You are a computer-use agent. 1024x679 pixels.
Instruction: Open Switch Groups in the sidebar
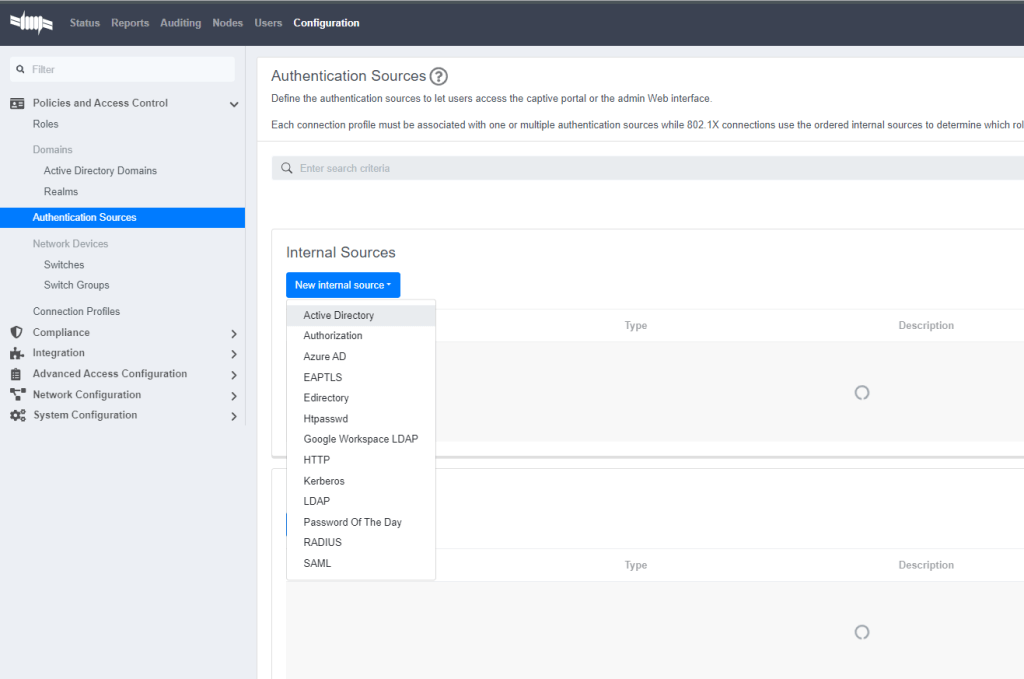pos(77,285)
